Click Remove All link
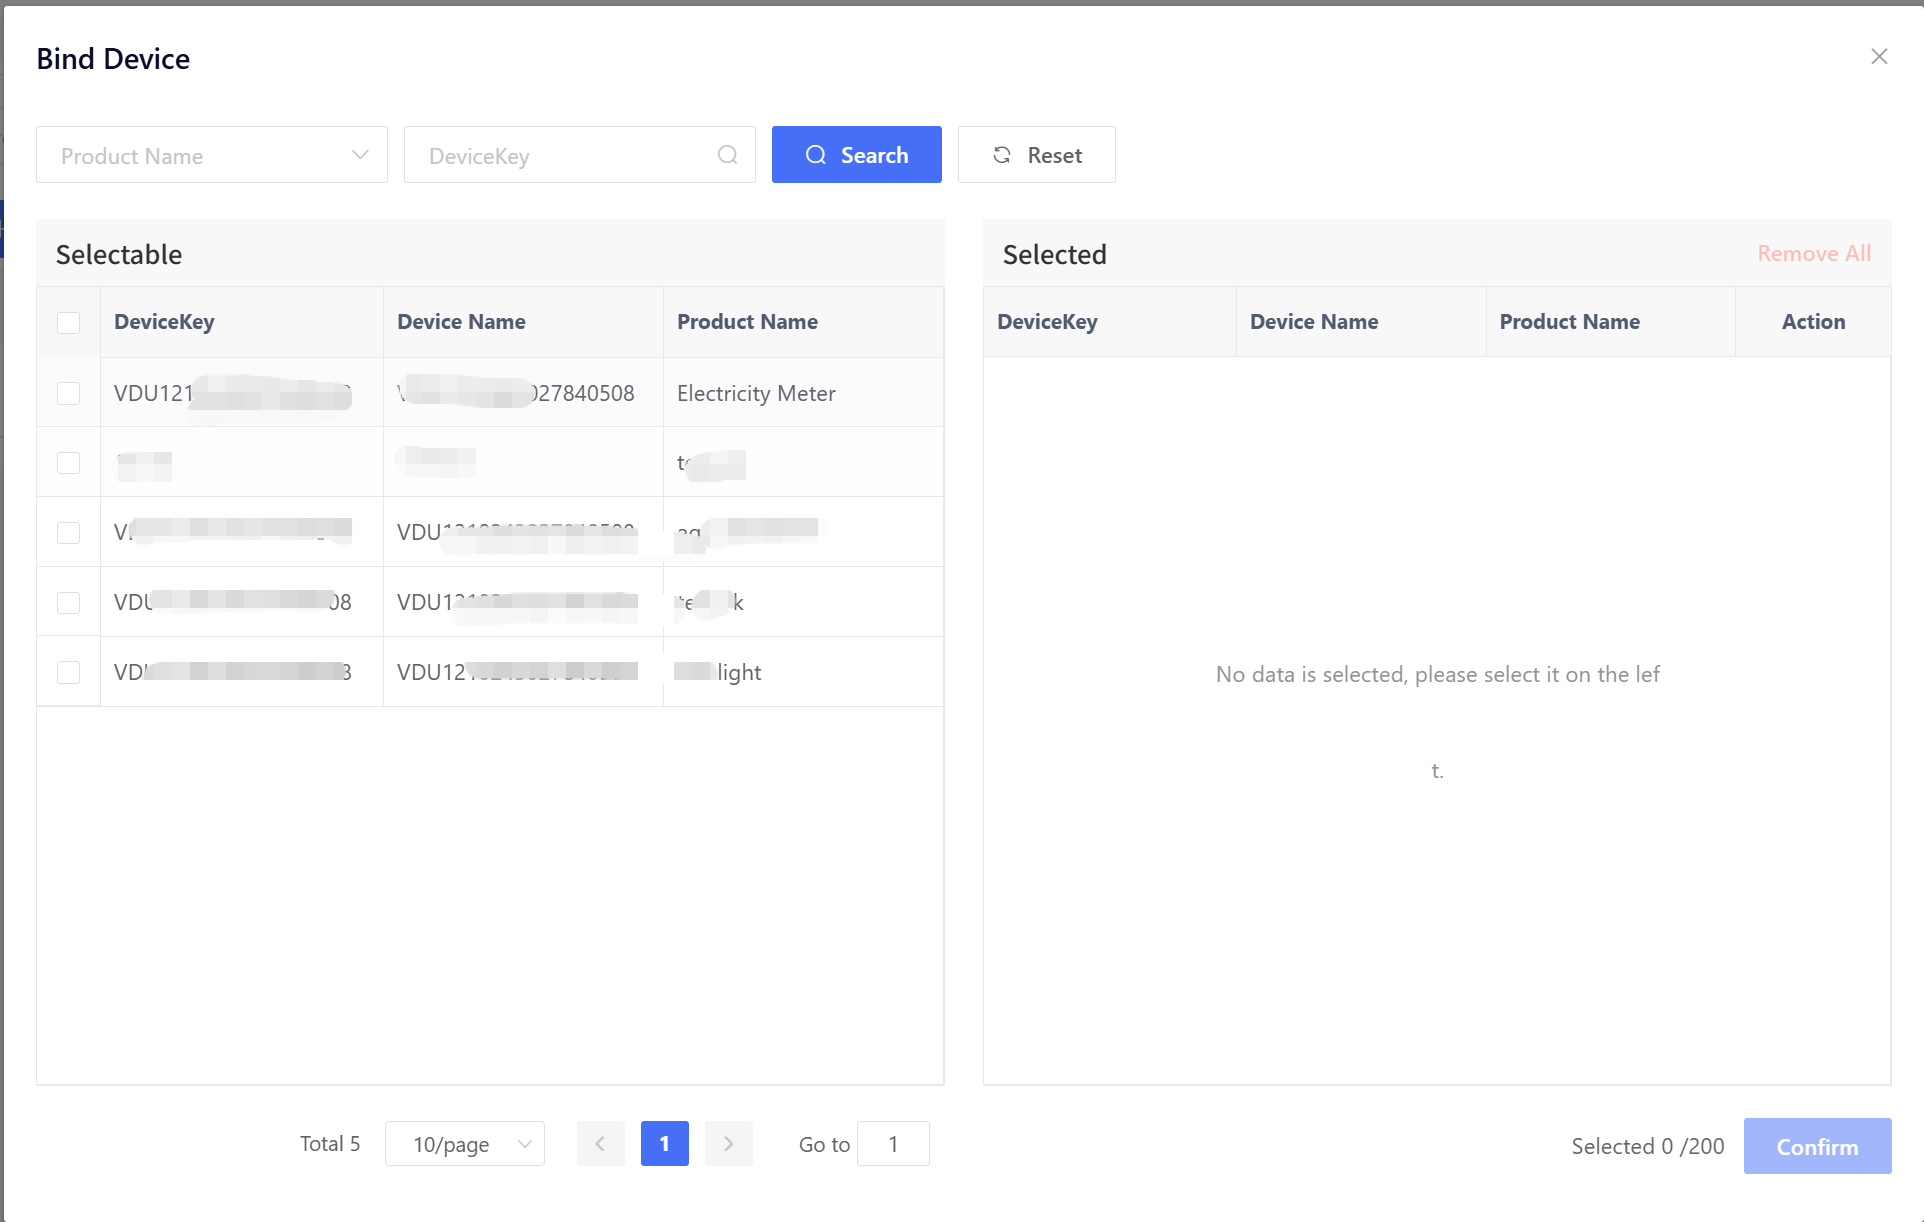 coord(1813,254)
